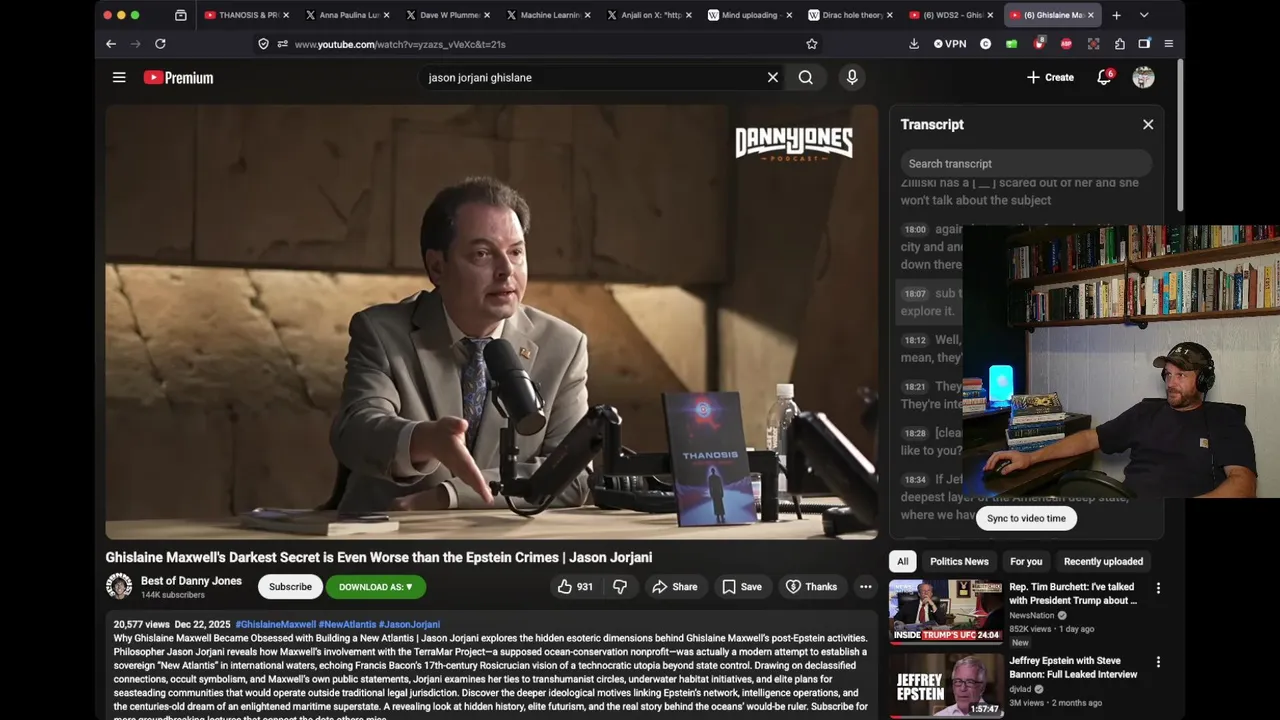The image size is (1280, 720).
Task: Select the For you chip
Action: point(1026,561)
